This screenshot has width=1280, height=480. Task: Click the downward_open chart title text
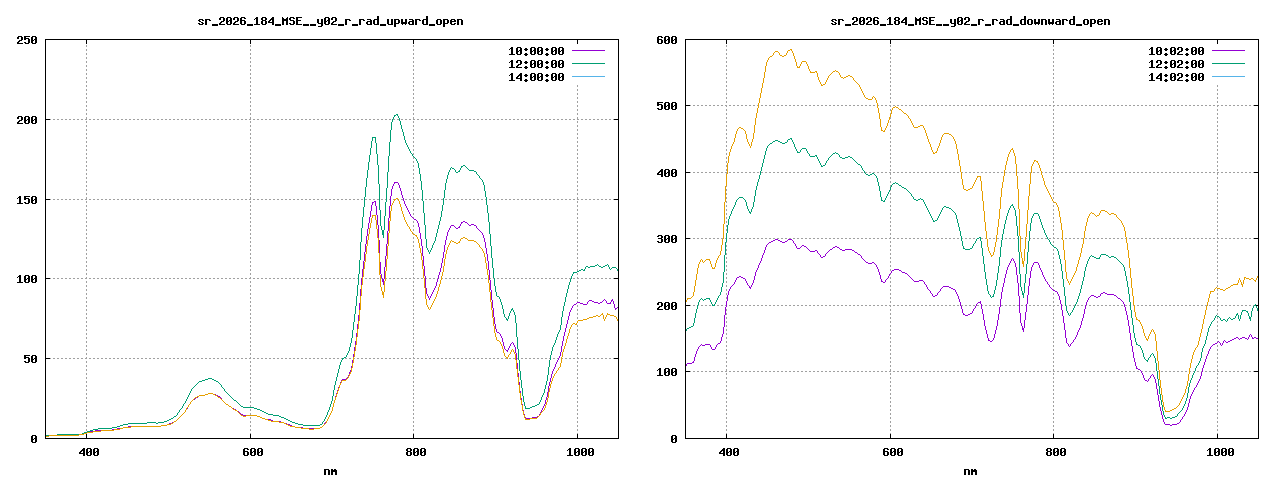[x=970, y=21]
